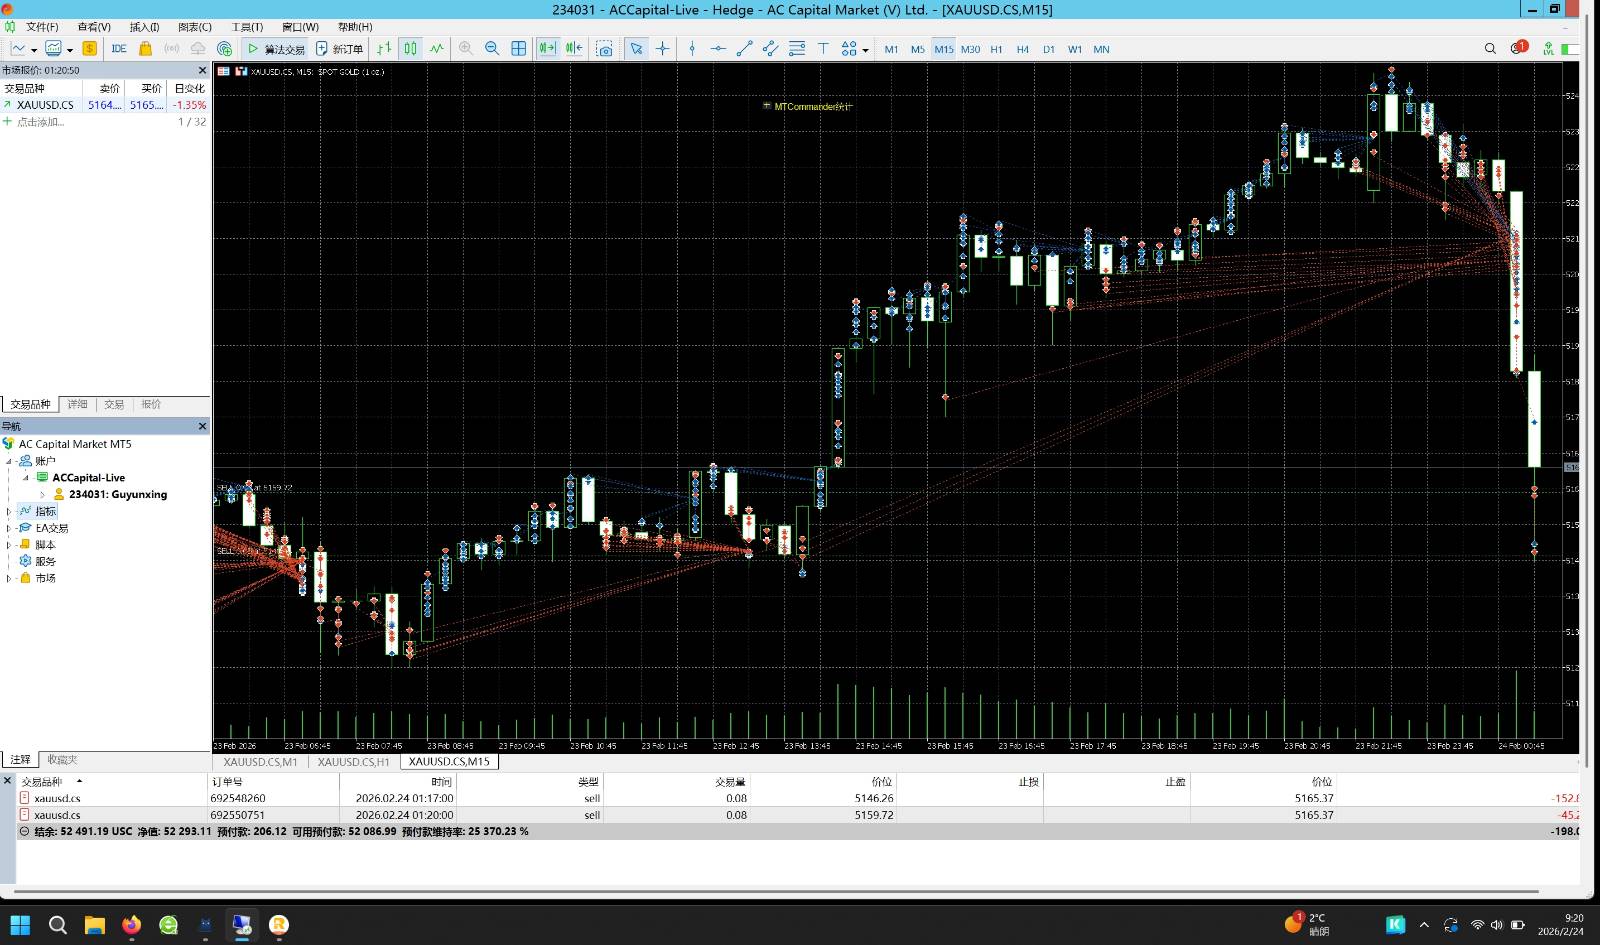1600x945 pixels.
Task: Switch chart to H4 timeframe
Action: (x=1022, y=49)
